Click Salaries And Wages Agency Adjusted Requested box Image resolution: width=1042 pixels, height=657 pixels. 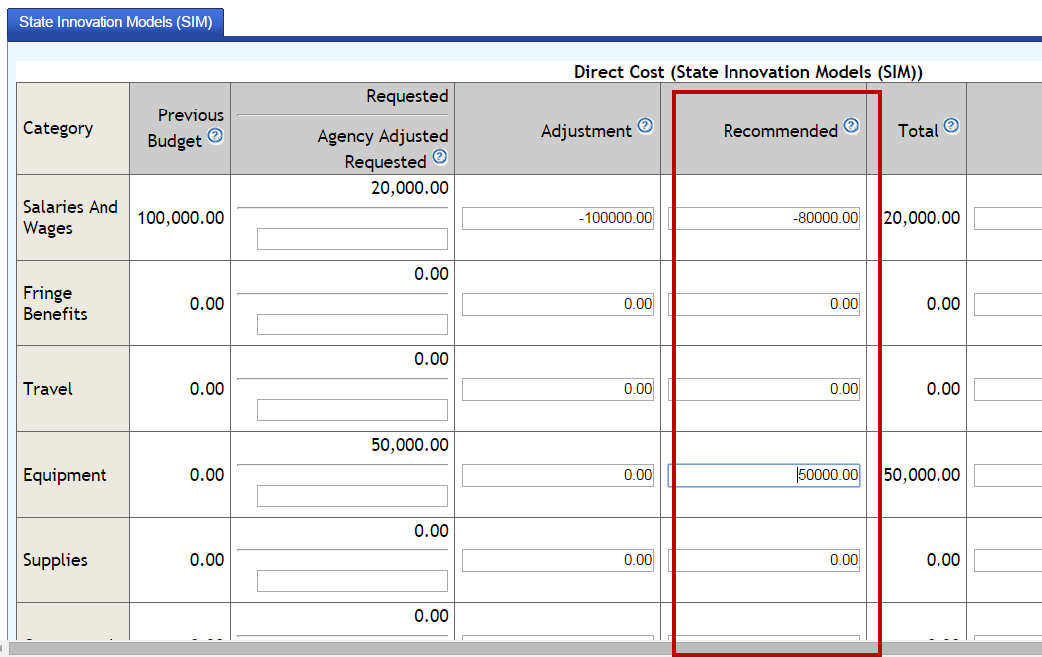[x=352, y=239]
